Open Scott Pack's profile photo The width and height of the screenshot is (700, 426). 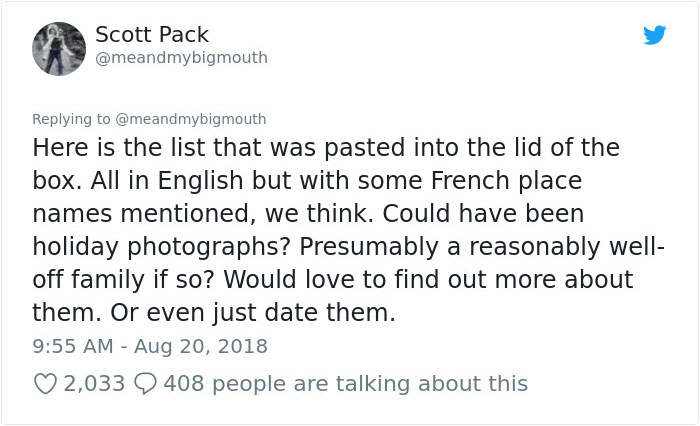59,49
